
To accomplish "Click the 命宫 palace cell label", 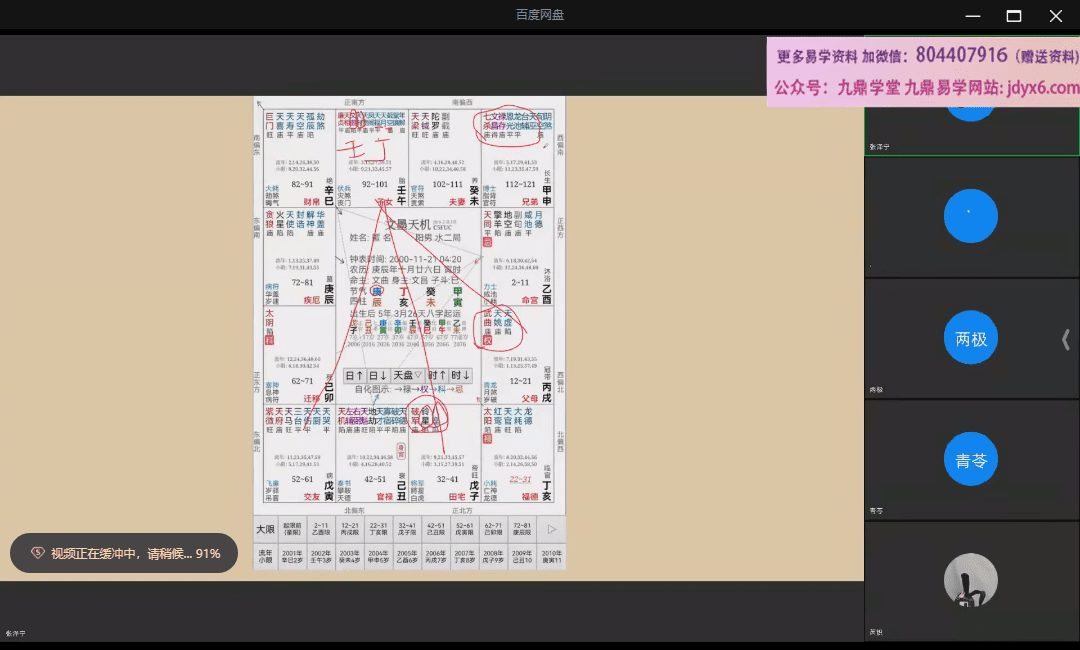I will (517, 299).
